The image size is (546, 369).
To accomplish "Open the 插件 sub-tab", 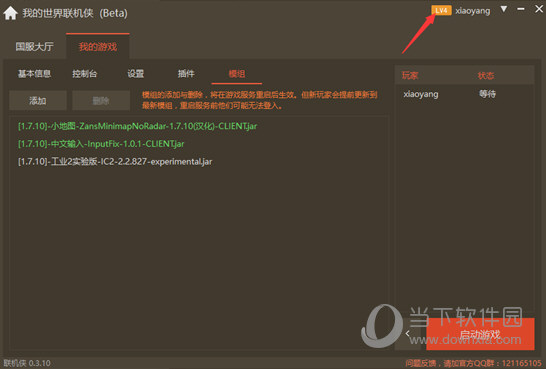I will point(186,74).
